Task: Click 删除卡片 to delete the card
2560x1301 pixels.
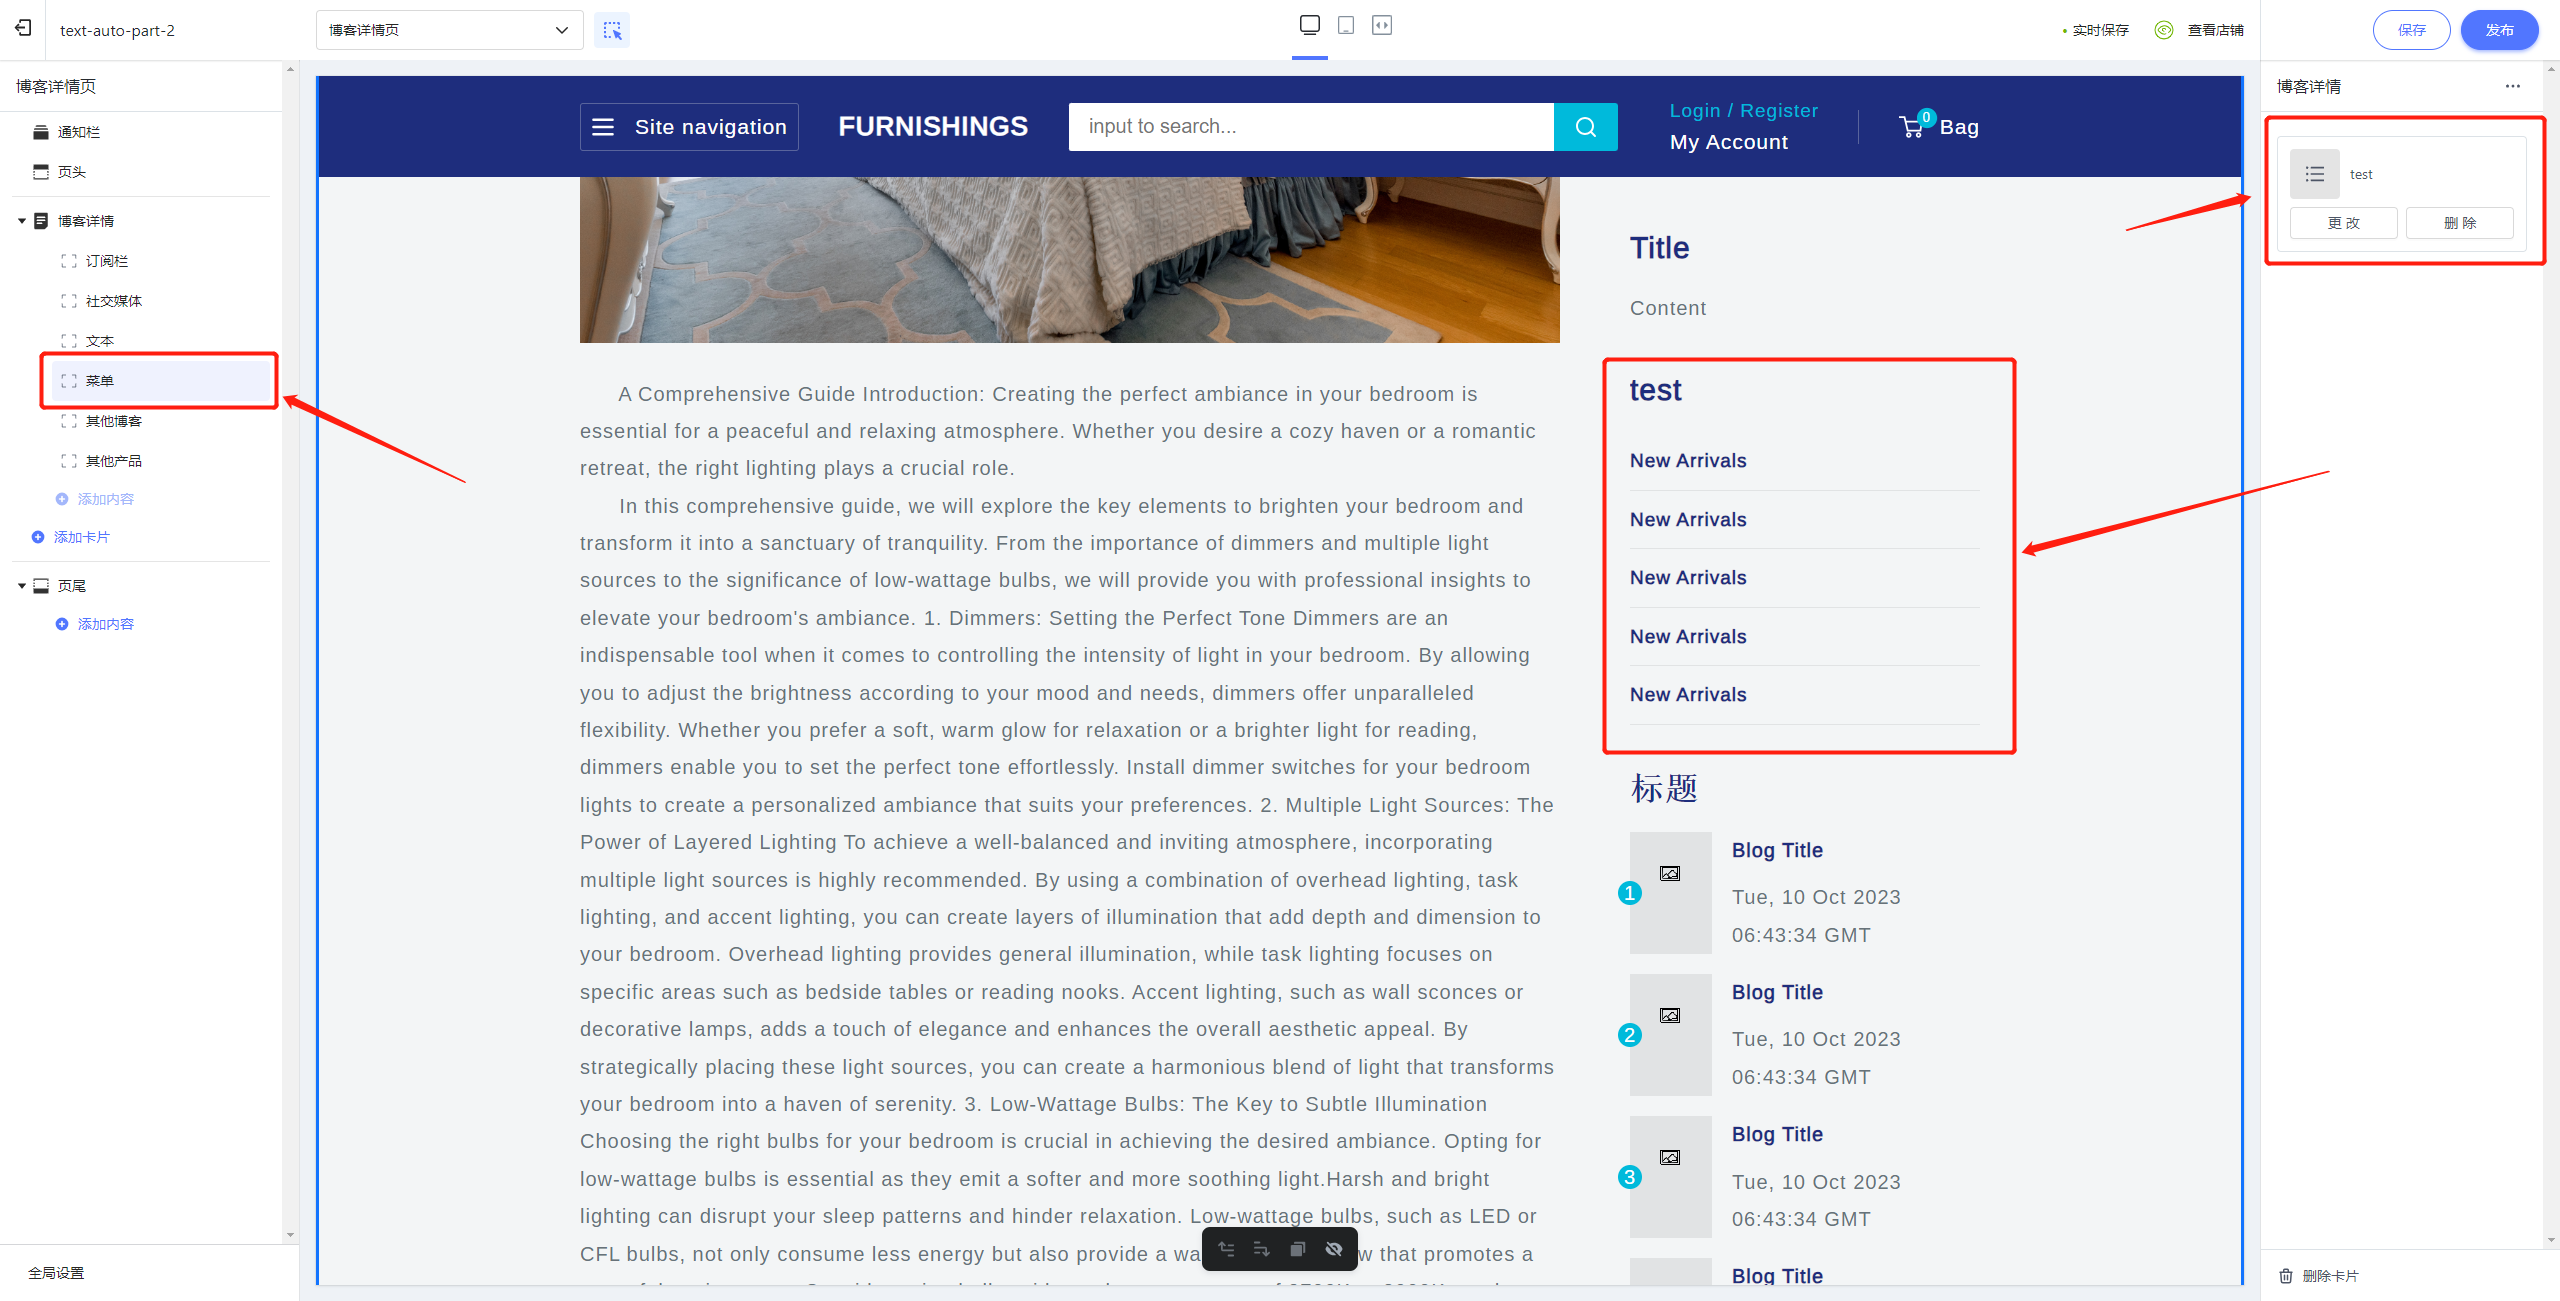Action: (2319, 1276)
